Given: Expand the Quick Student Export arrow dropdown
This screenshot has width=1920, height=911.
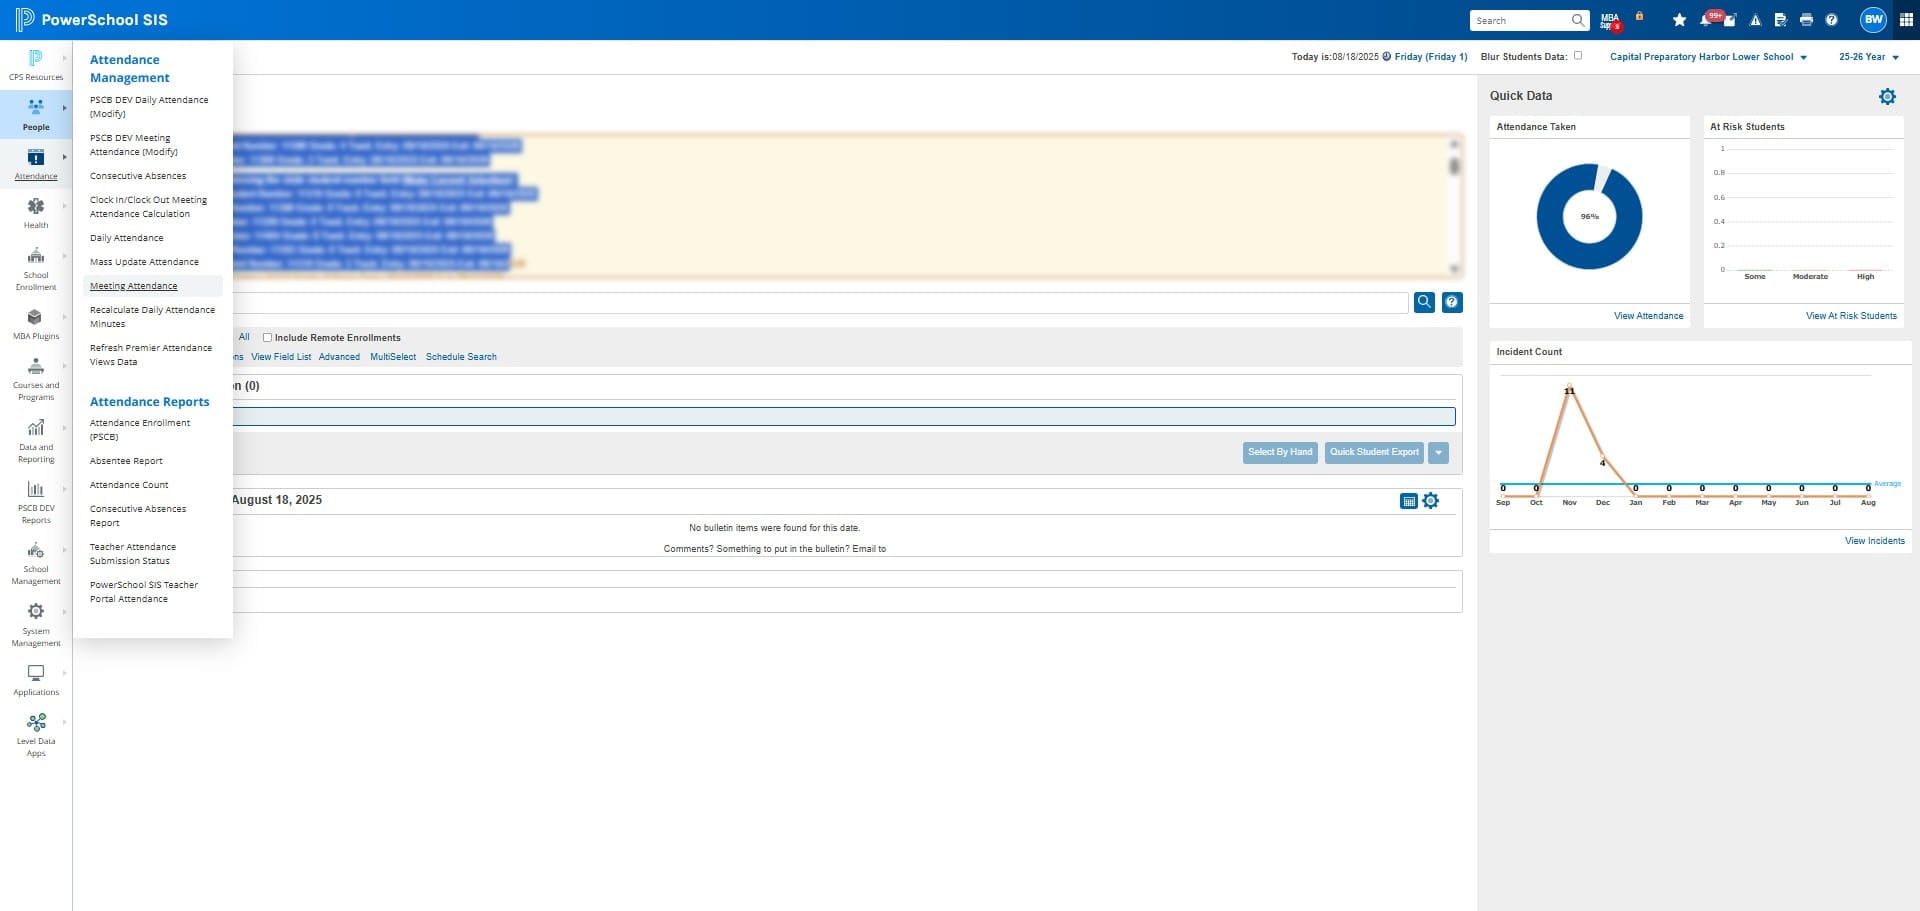Looking at the screenshot, I should coord(1438,452).
